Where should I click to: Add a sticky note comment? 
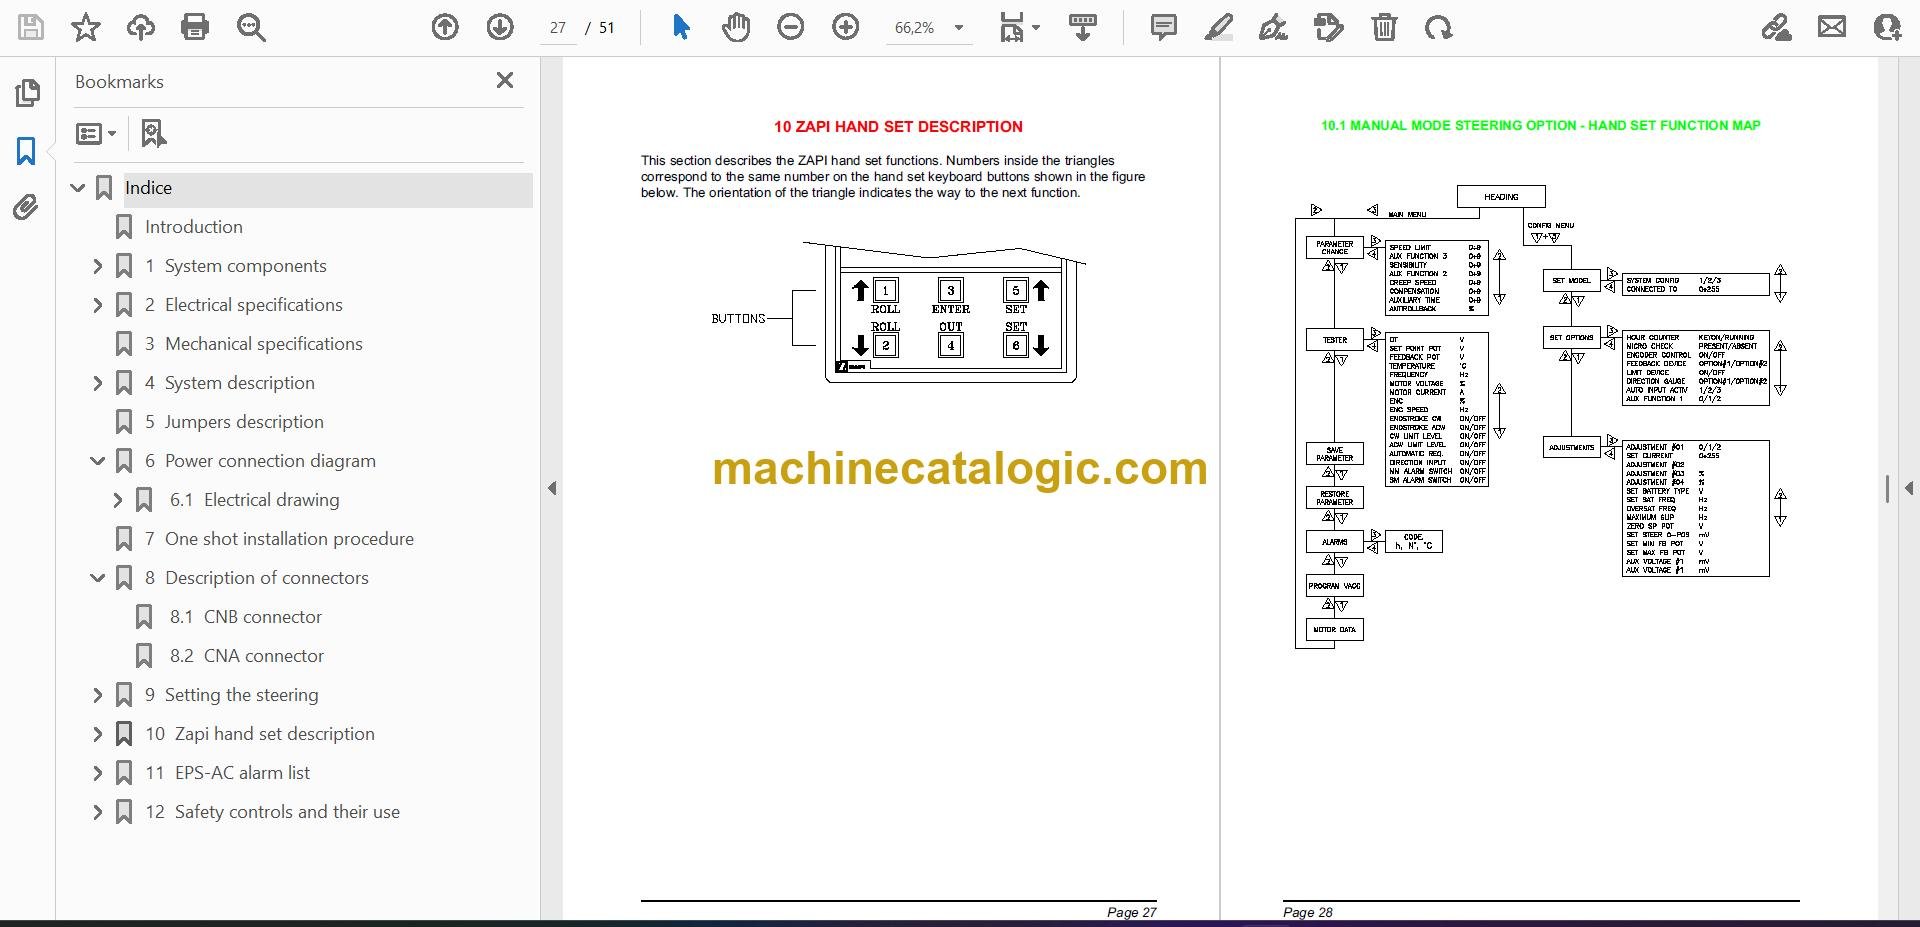tap(1163, 27)
